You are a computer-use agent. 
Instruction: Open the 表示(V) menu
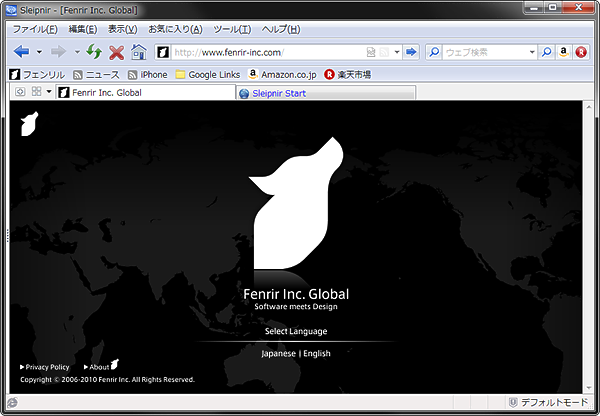(x=122, y=29)
